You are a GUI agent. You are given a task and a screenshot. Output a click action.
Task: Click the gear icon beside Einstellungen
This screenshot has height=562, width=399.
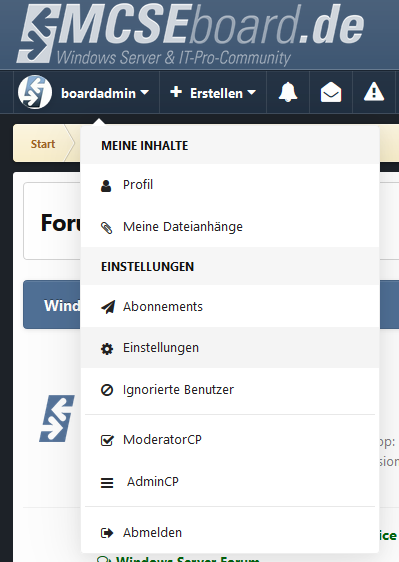(107, 349)
